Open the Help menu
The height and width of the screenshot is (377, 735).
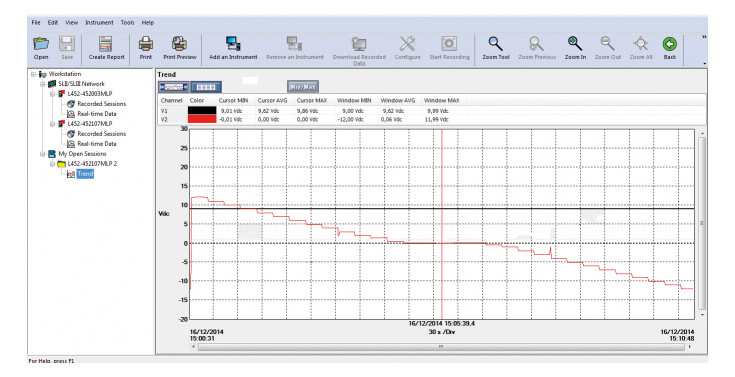(148, 23)
